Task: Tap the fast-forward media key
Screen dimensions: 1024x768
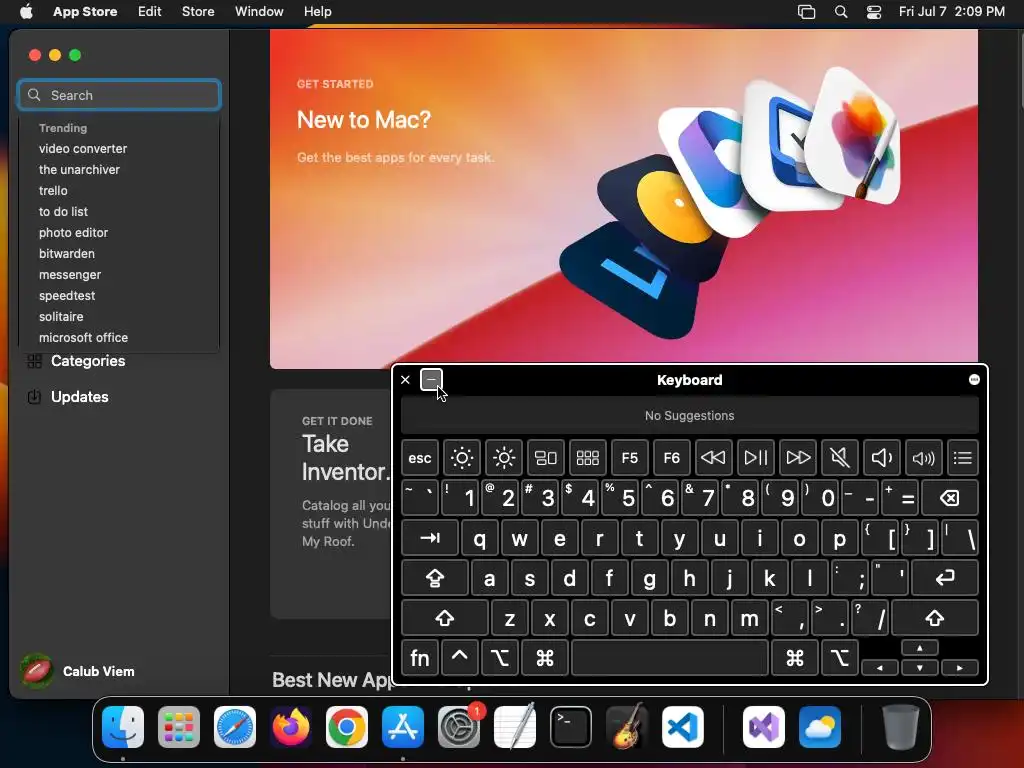Action: (797, 458)
